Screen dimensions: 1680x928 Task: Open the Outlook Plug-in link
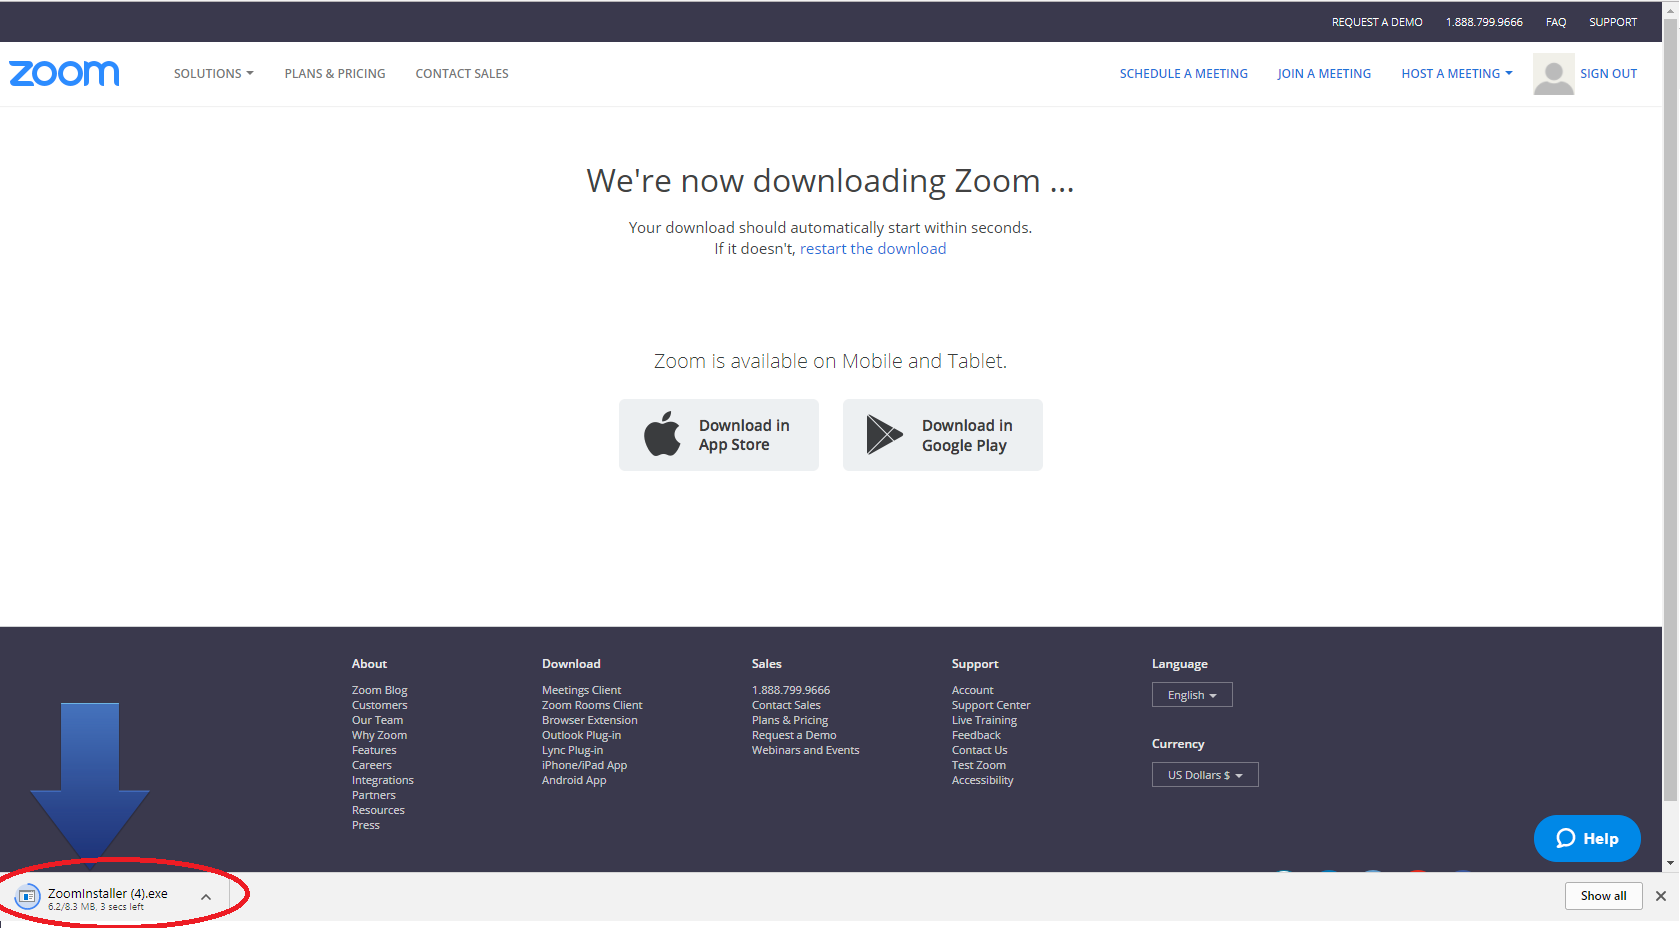point(582,735)
